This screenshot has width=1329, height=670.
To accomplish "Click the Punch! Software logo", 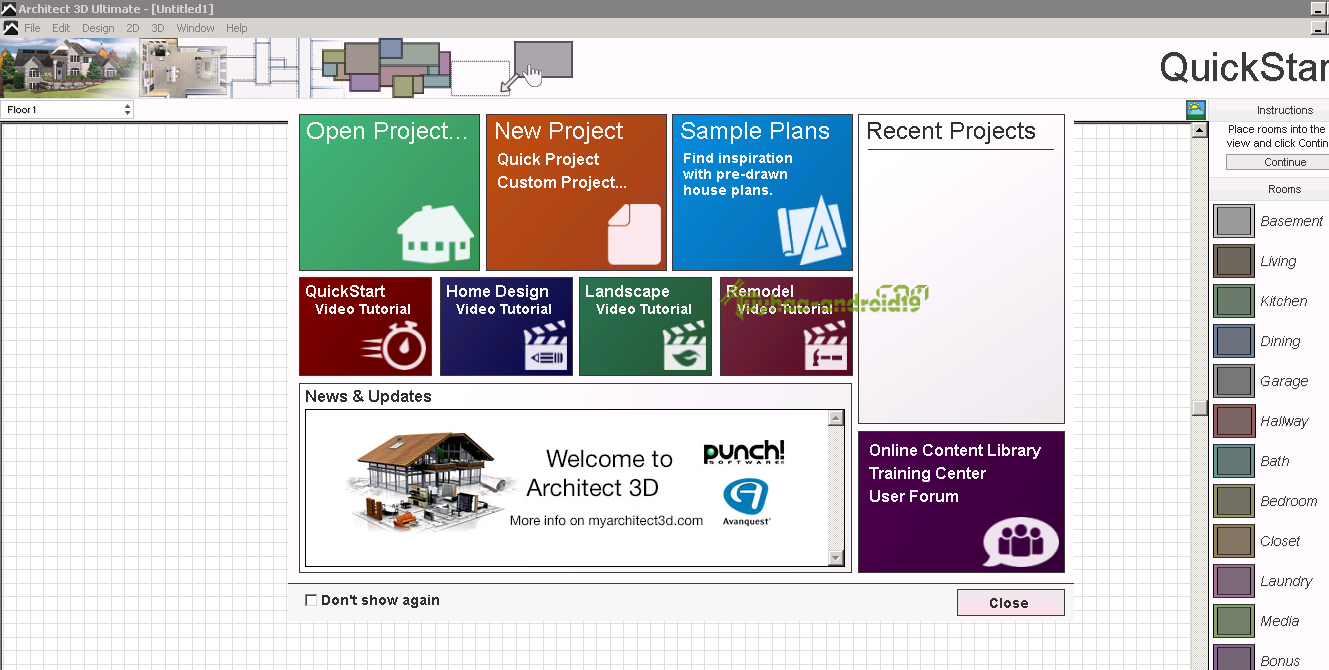I will pyautogui.click(x=744, y=453).
